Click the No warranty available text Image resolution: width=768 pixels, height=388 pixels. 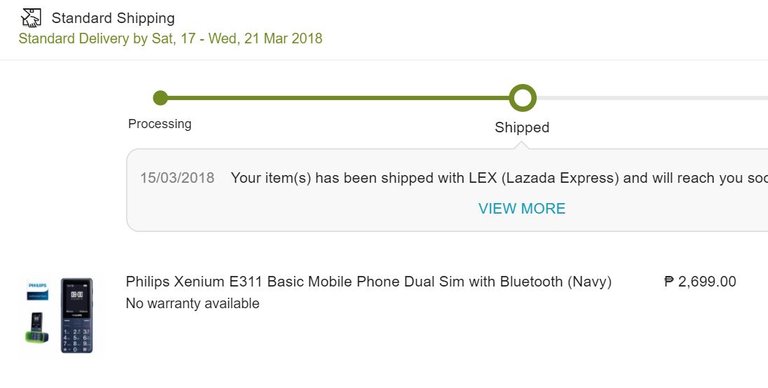192,304
